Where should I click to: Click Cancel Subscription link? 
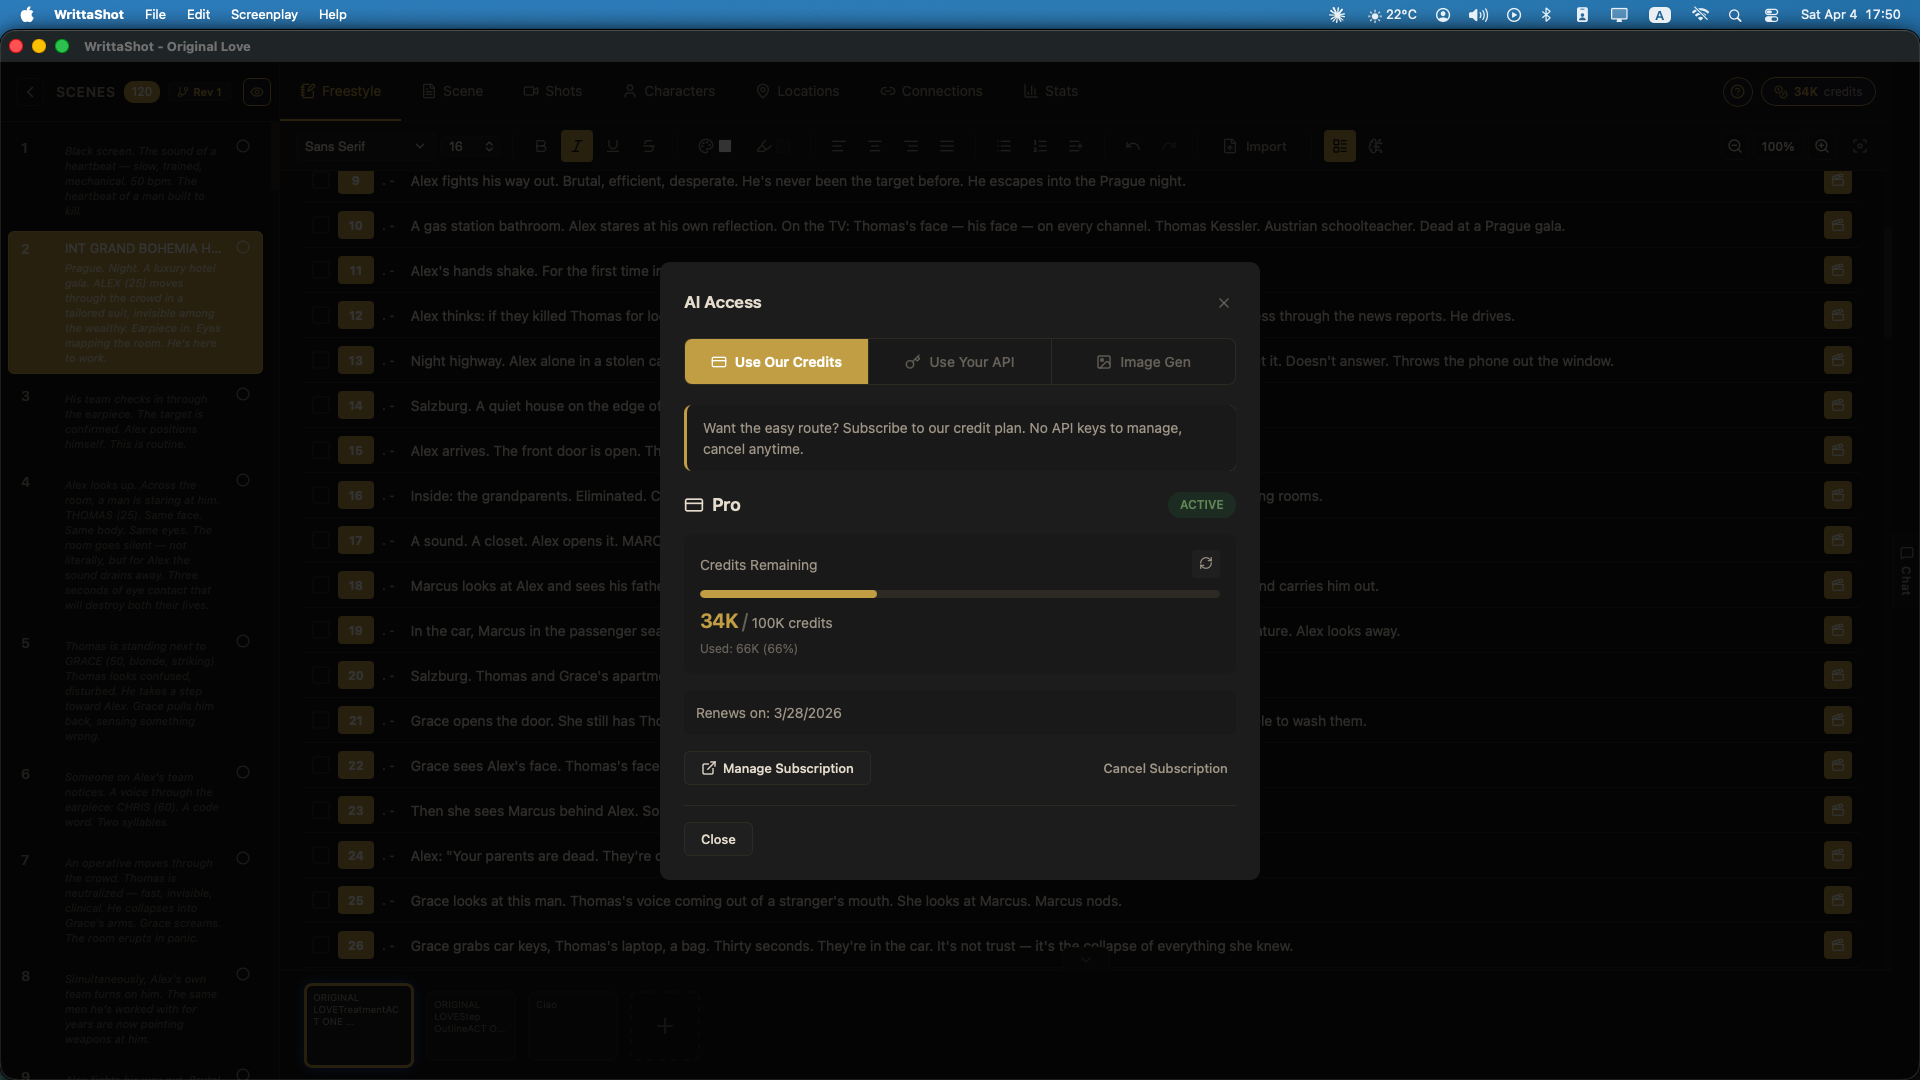tap(1164, 768)
